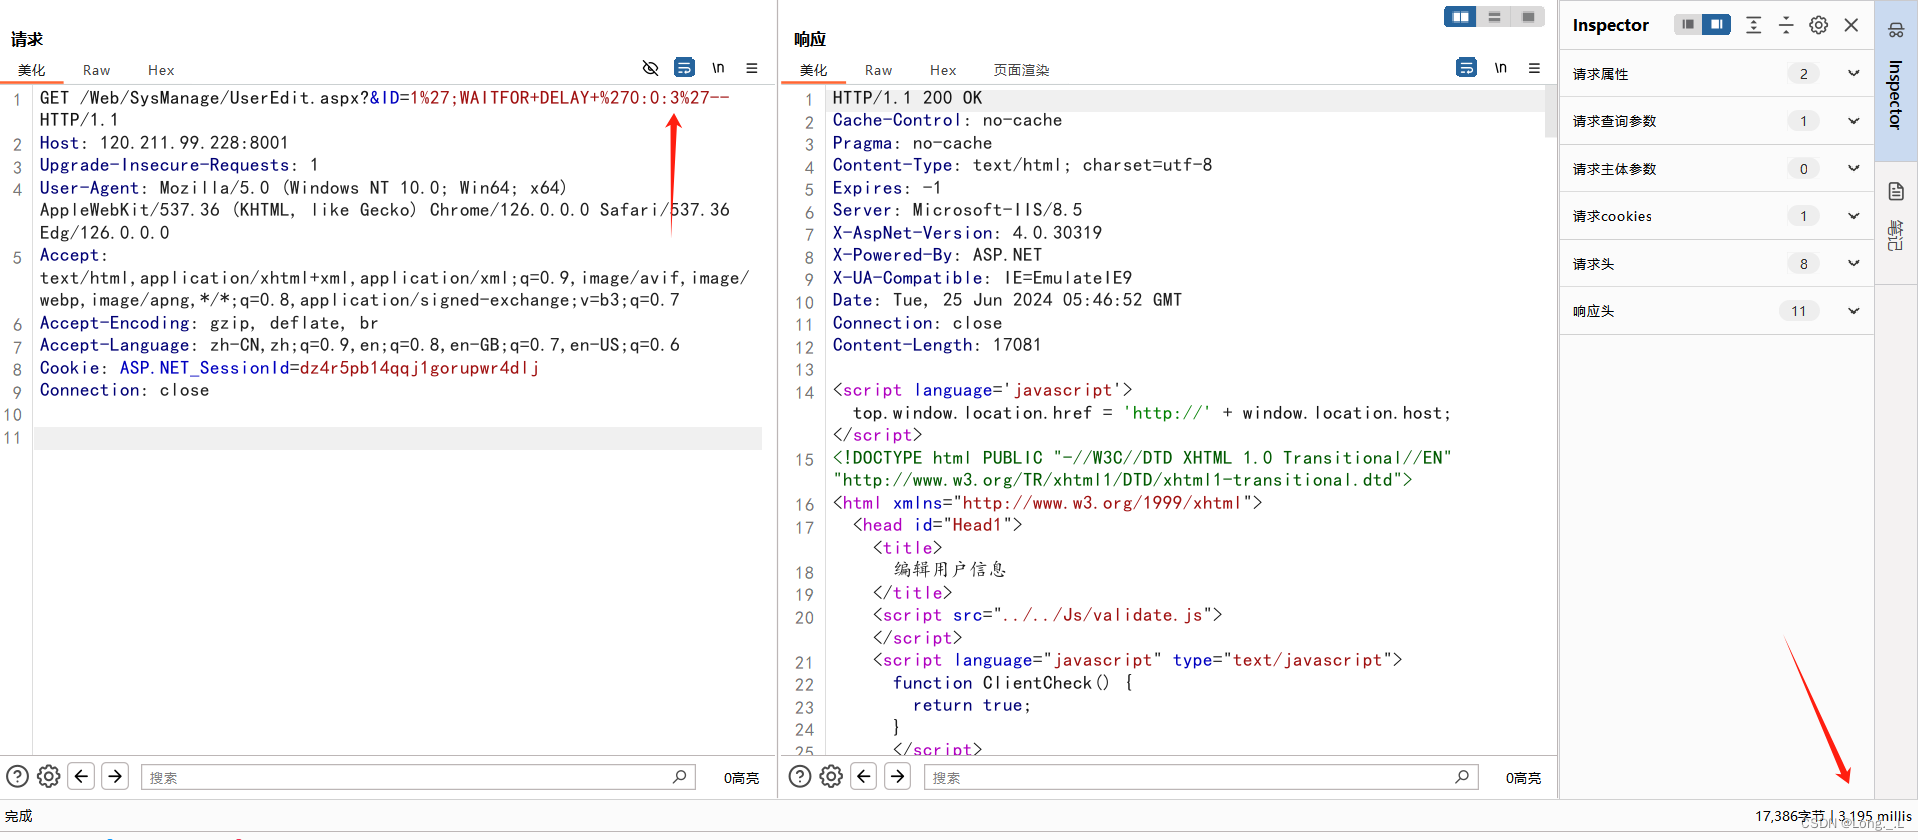This screenshot has width=1919, height=840.
Task: Dock Inspector panel to the right
Action: [x=1716, y=24]
